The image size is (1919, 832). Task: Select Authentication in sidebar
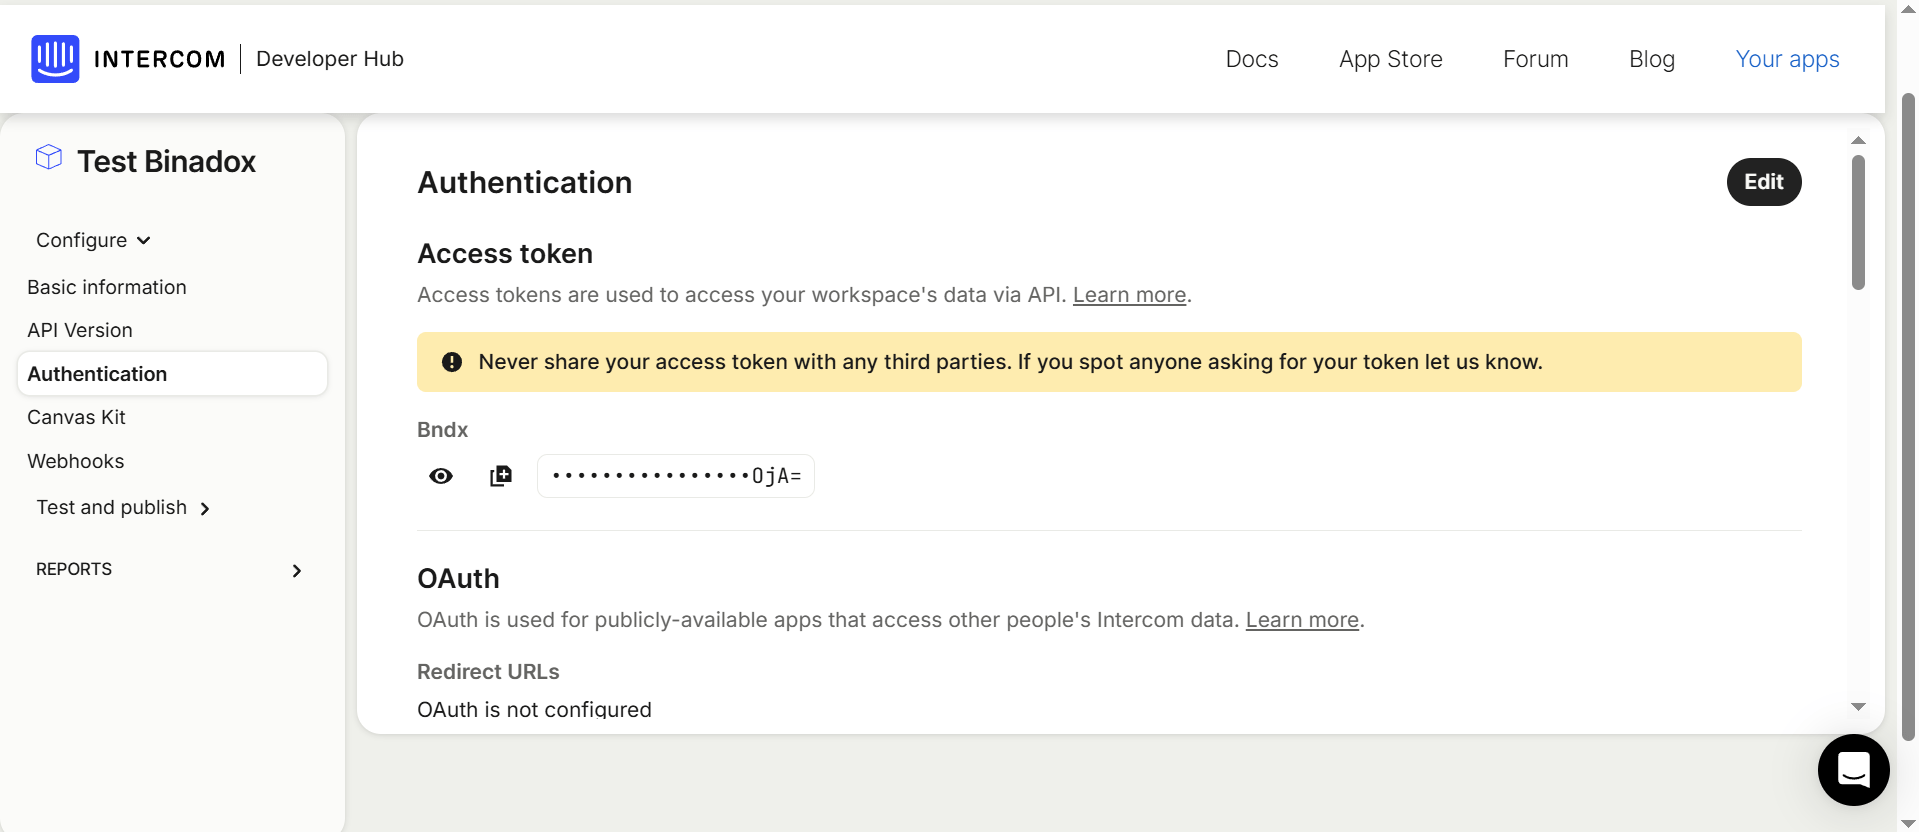click(x=172, y=374)
